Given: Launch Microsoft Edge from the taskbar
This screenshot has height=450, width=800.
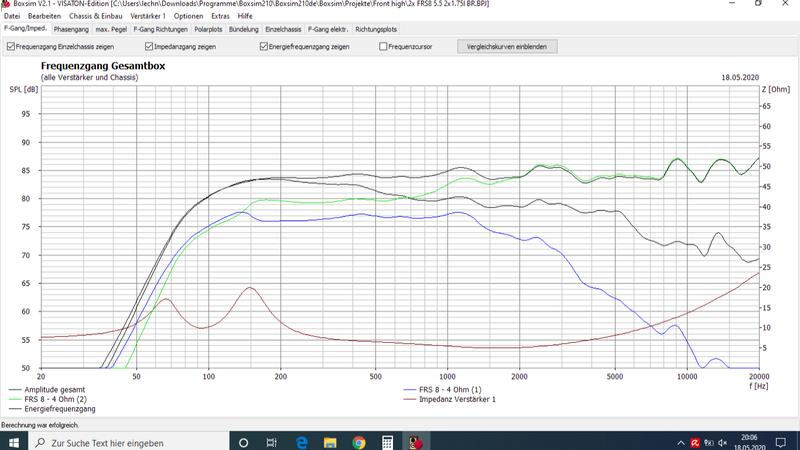Looking at the screenshot, I should tap(301, 441).
